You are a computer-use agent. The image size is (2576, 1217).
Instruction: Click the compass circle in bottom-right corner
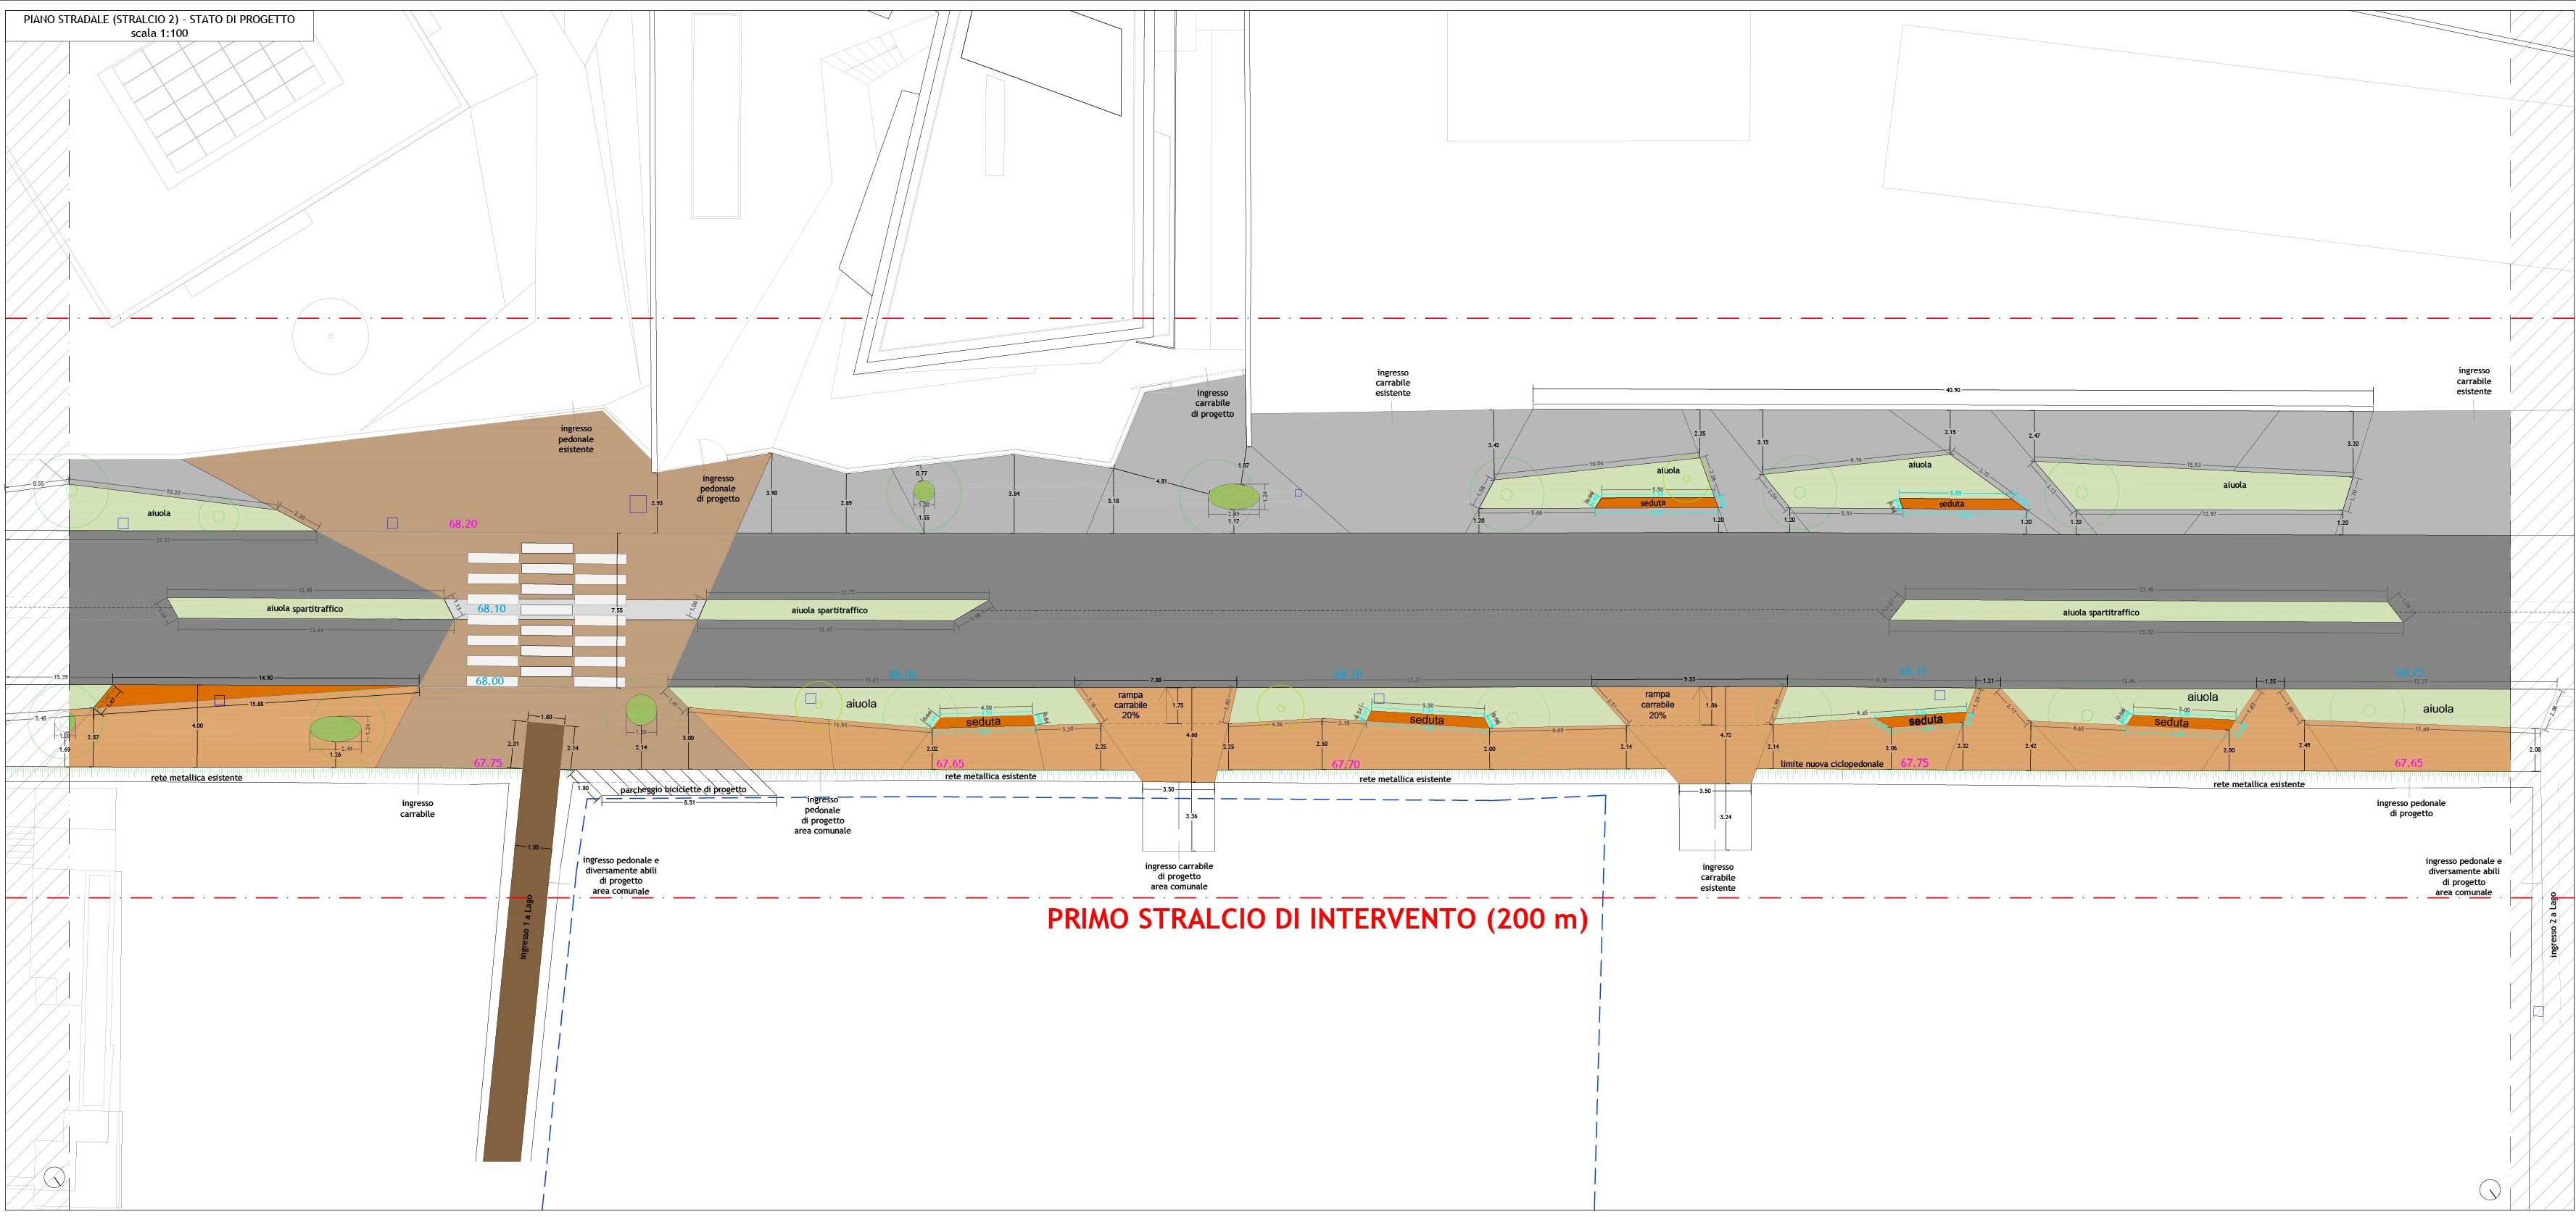(x=2490, y=1190)
